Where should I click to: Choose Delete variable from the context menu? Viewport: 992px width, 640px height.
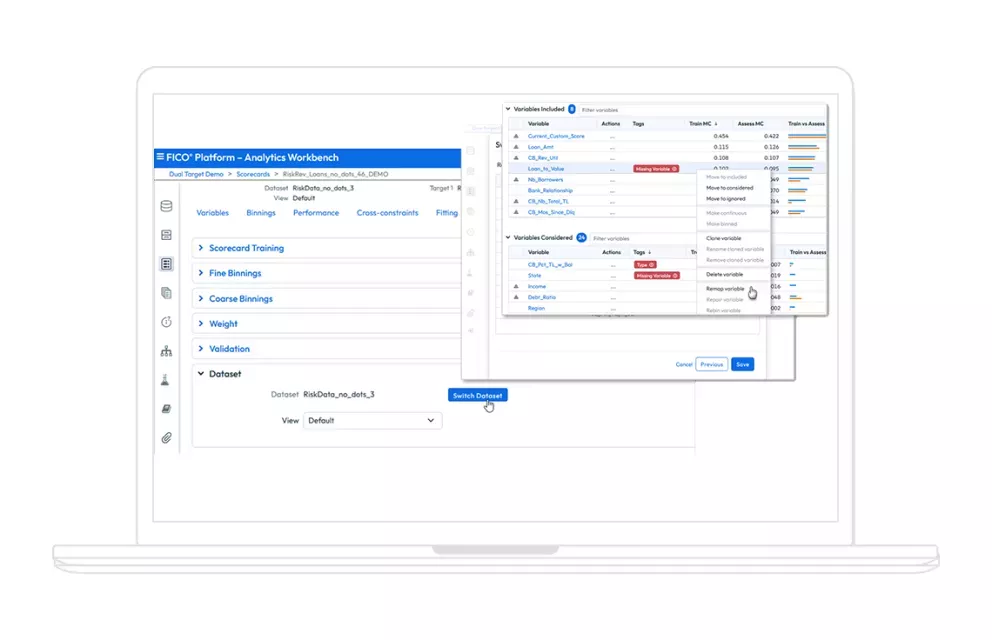723,274
